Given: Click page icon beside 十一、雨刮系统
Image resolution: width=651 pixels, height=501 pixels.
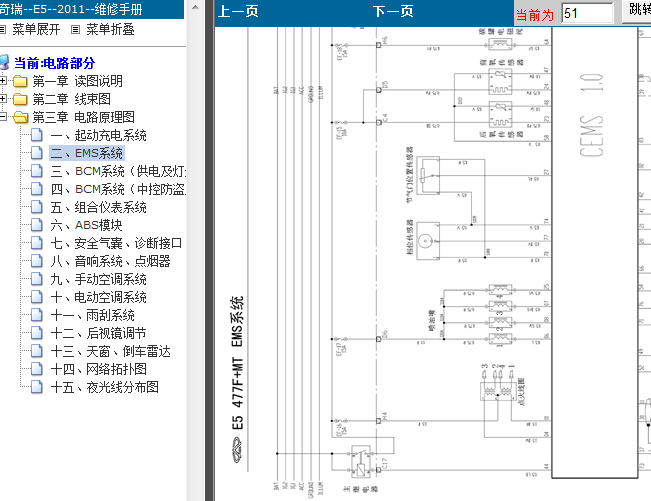Looking at the screenshot, I should coord(37,315).
